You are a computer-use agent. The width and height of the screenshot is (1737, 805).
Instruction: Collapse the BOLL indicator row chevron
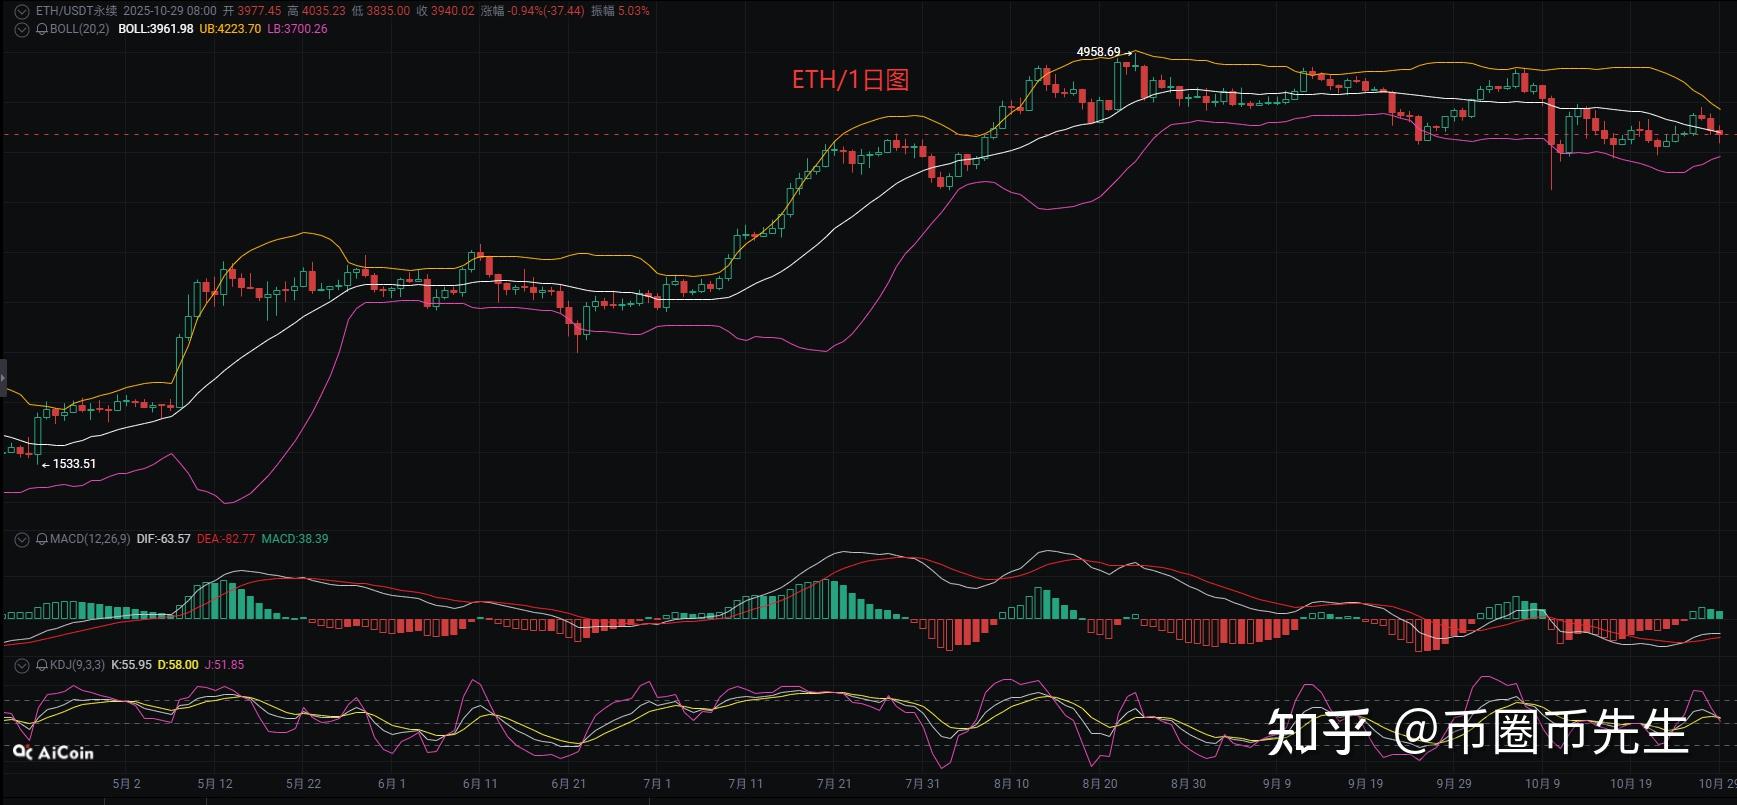22,30
